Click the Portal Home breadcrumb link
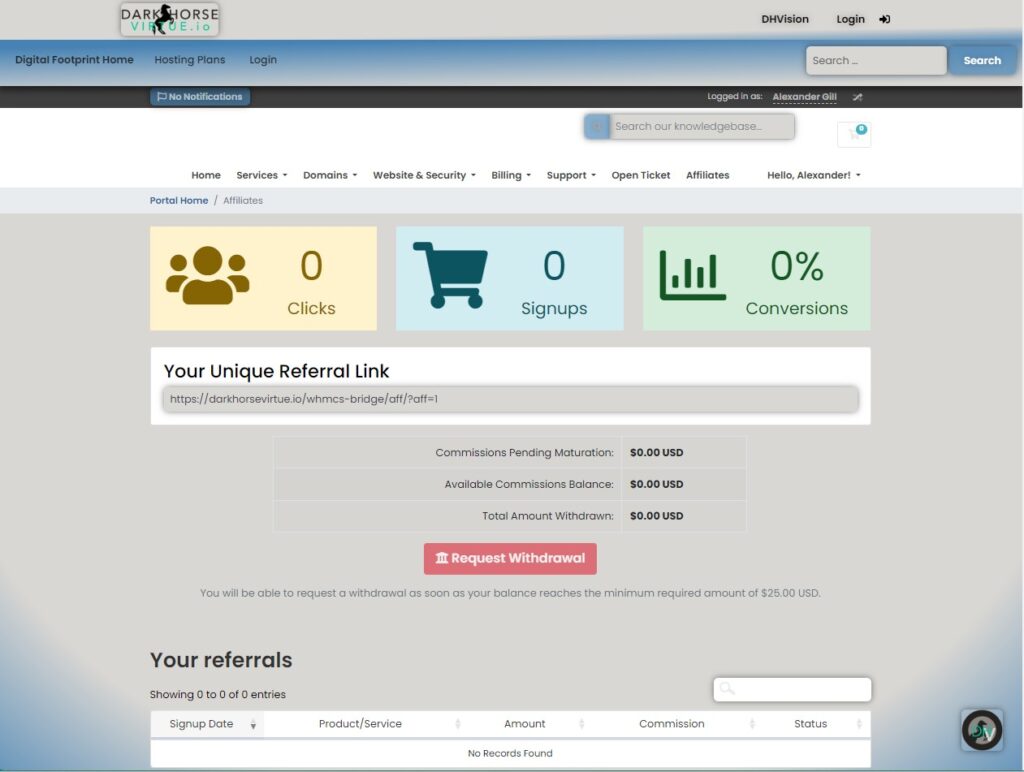 point(179,200)
